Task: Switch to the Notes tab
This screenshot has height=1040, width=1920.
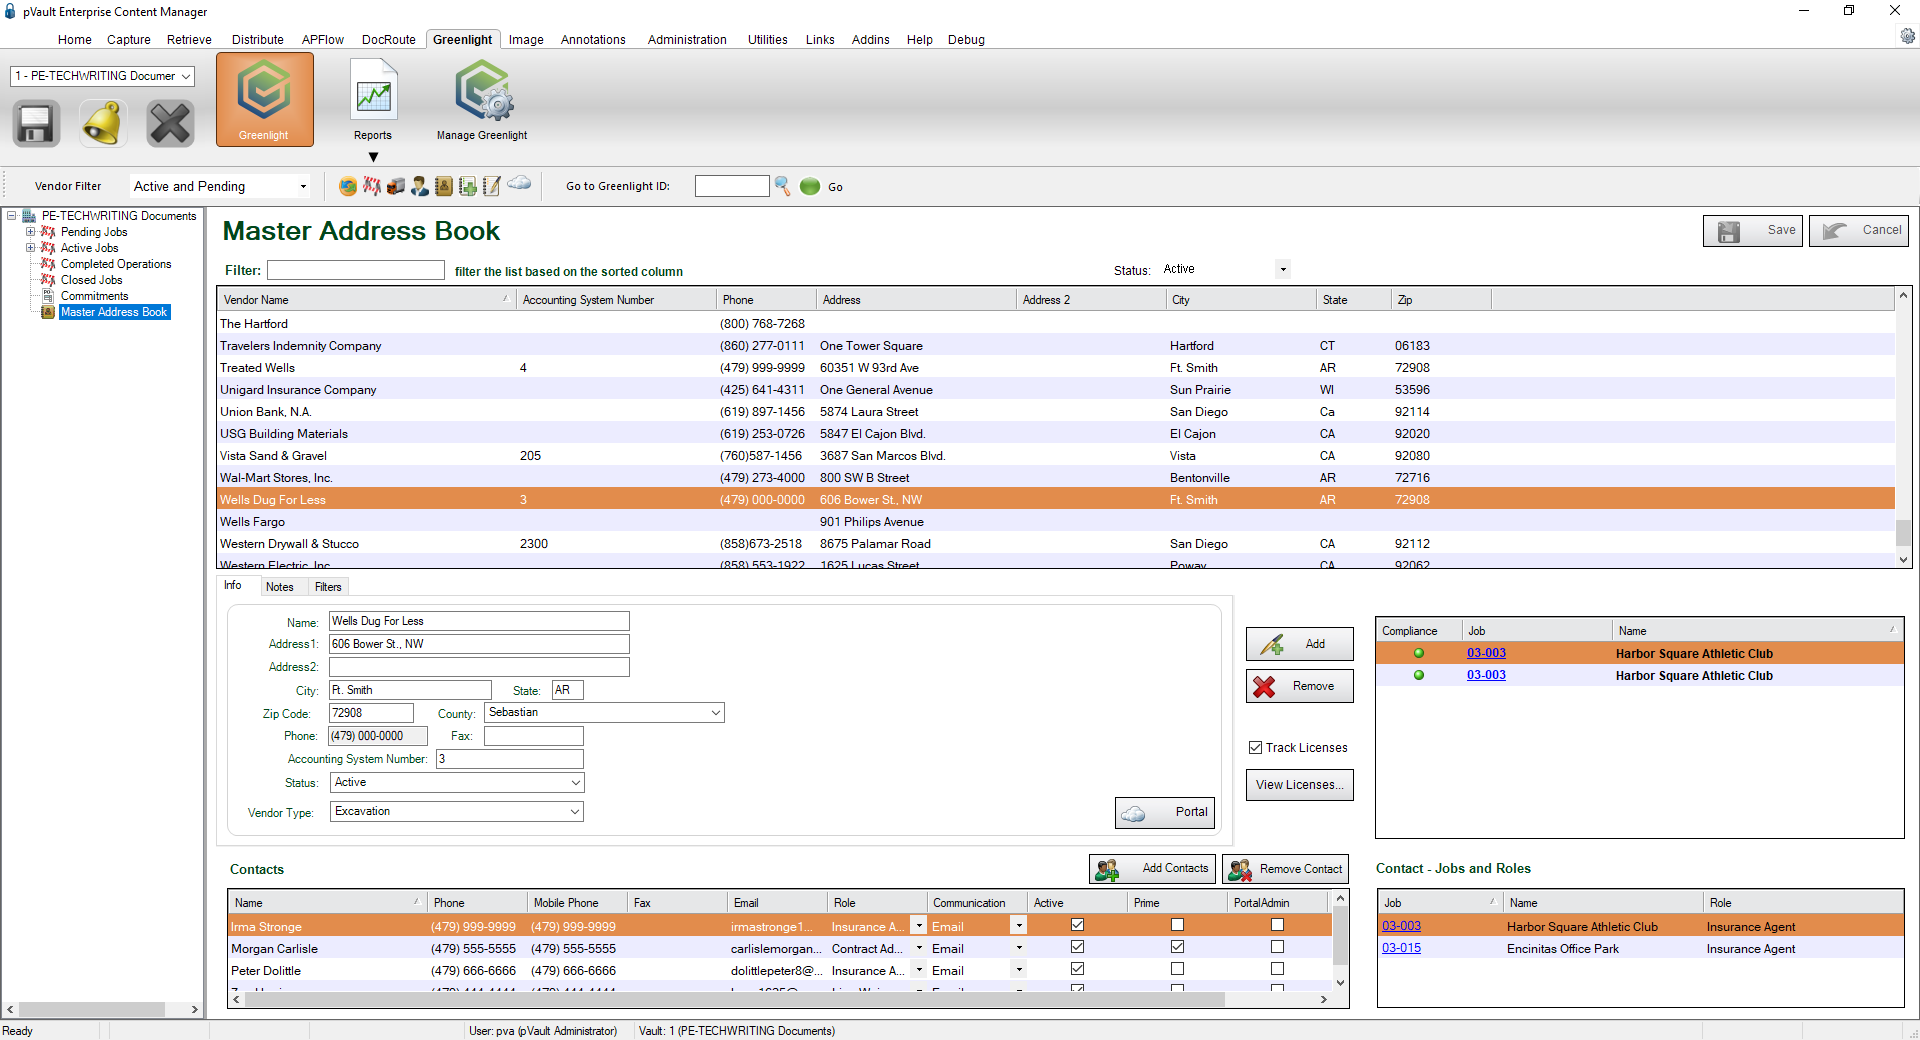Action: [x=280, y=587]
